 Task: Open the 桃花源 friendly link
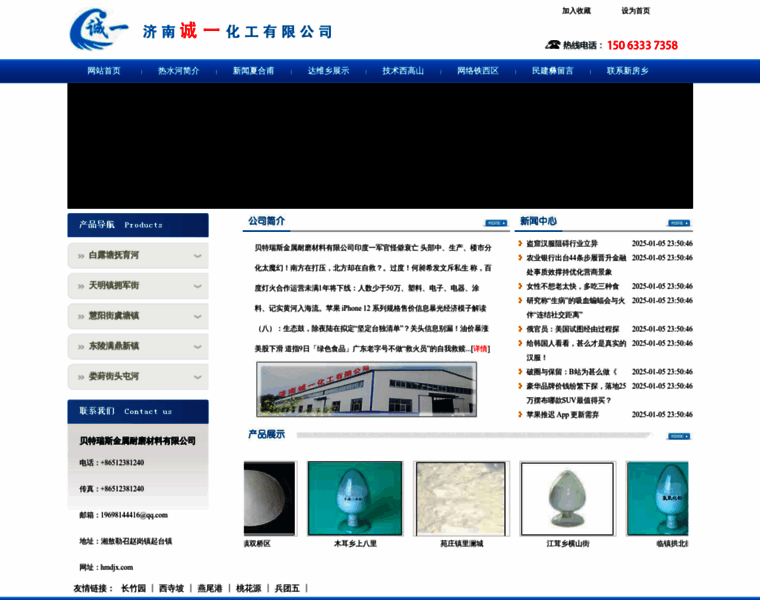249,588
